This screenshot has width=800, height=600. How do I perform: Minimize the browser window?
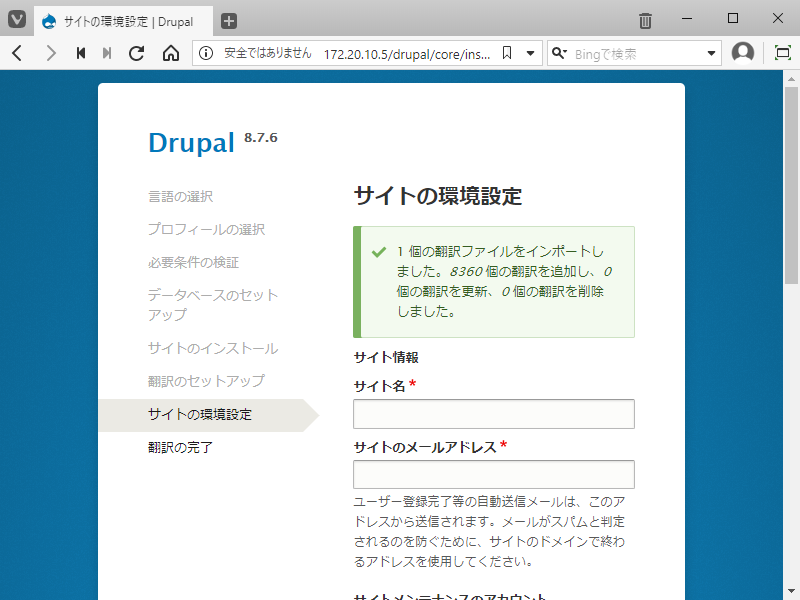687,19
